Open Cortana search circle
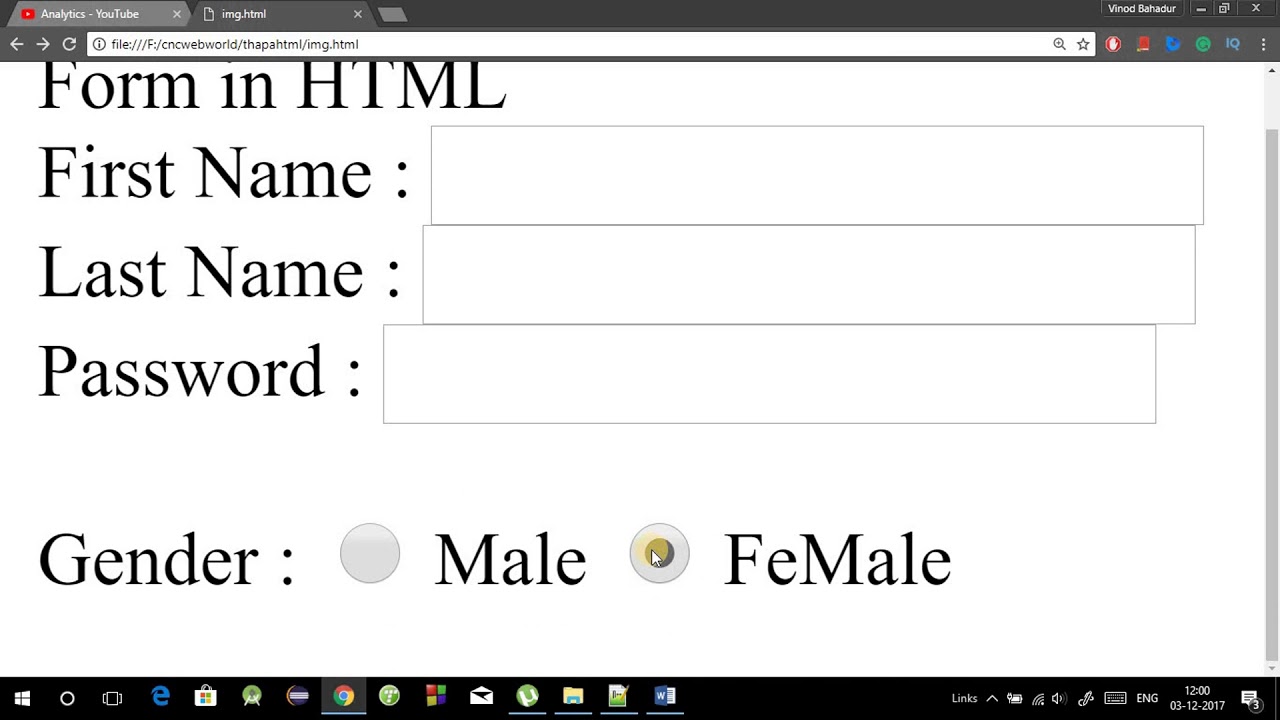Viewport: 1280px width, 720px height. point(67,698)
